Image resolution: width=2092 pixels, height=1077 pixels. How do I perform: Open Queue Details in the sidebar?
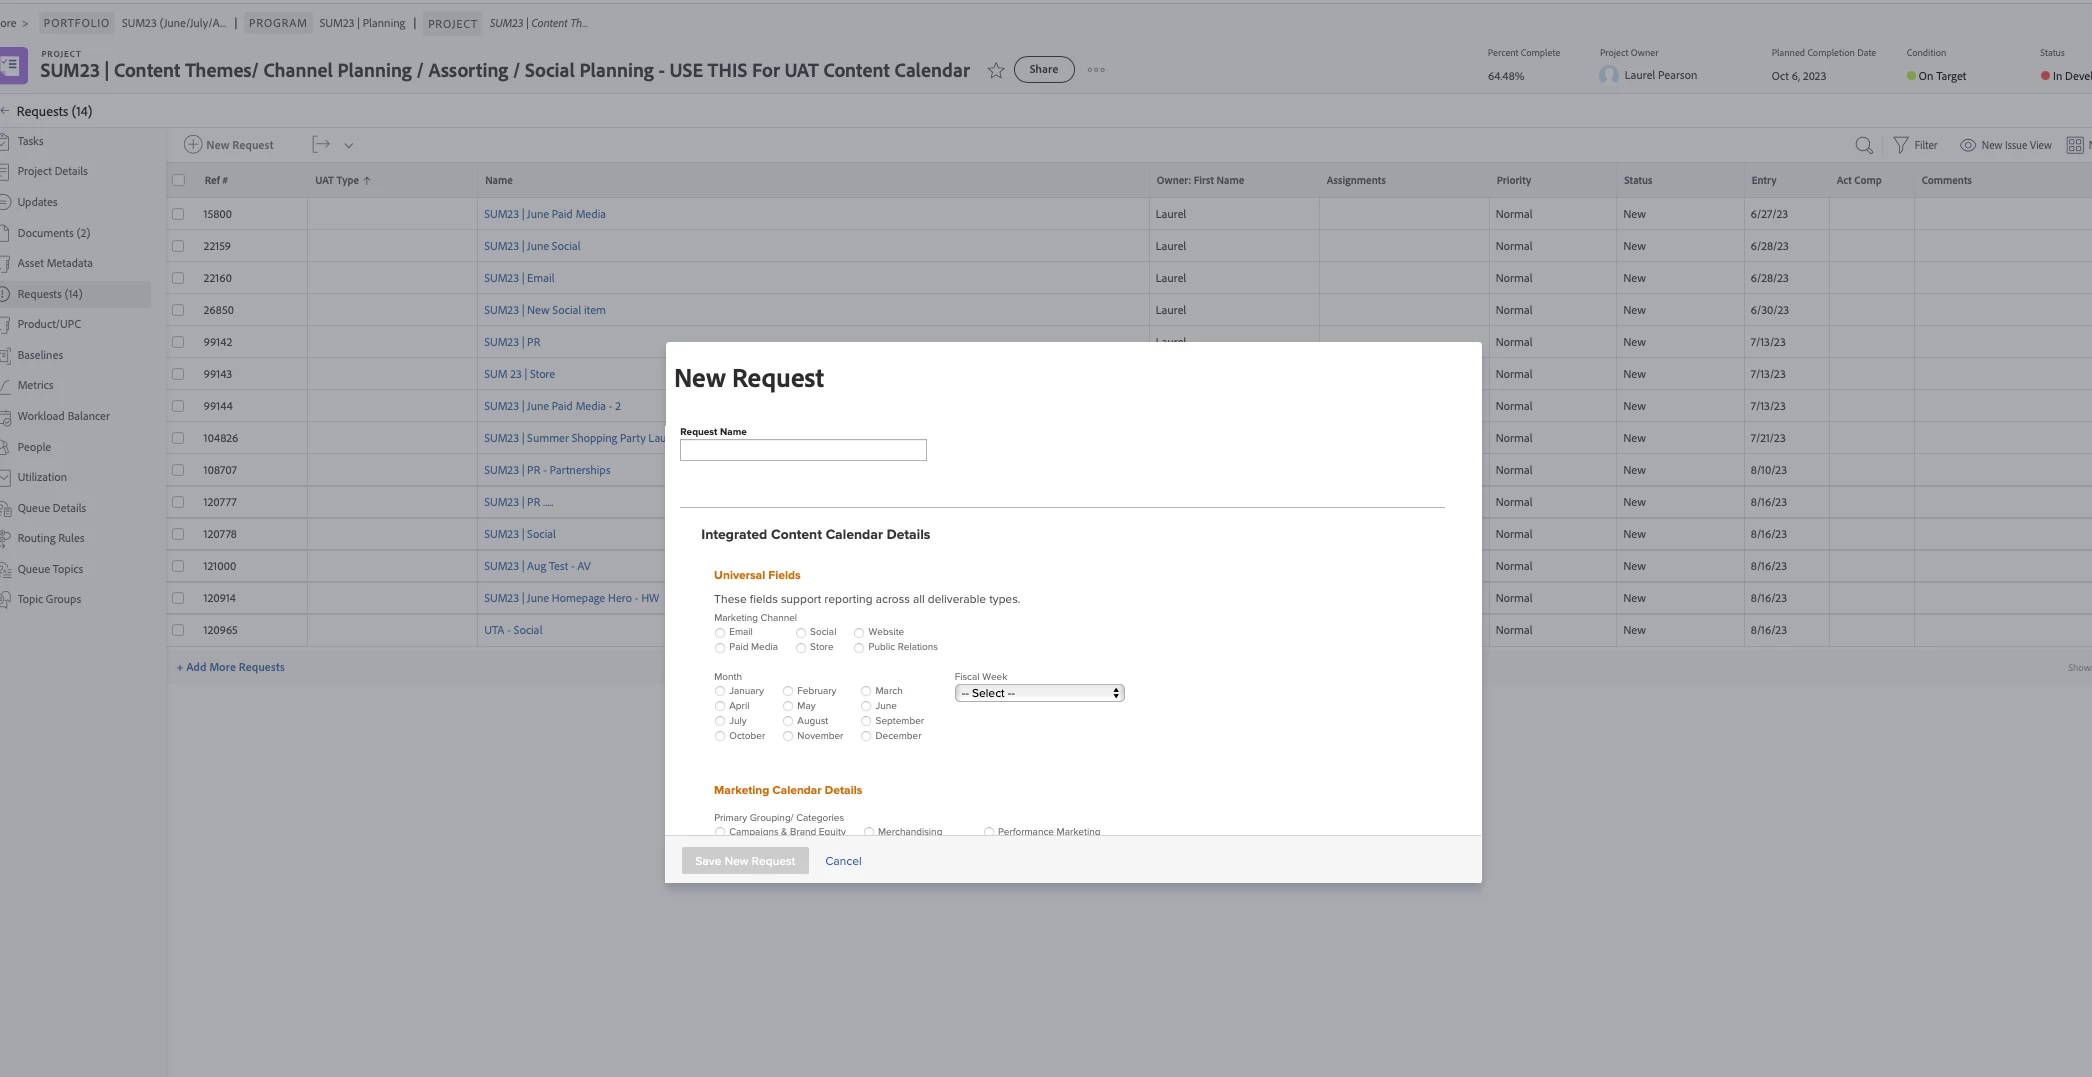(x=51, y=508)
